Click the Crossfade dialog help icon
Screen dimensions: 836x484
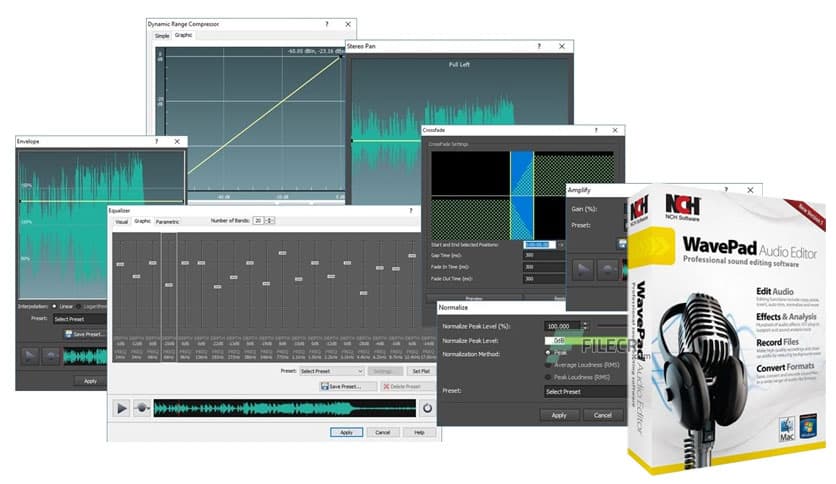click(x=591, y=130)
